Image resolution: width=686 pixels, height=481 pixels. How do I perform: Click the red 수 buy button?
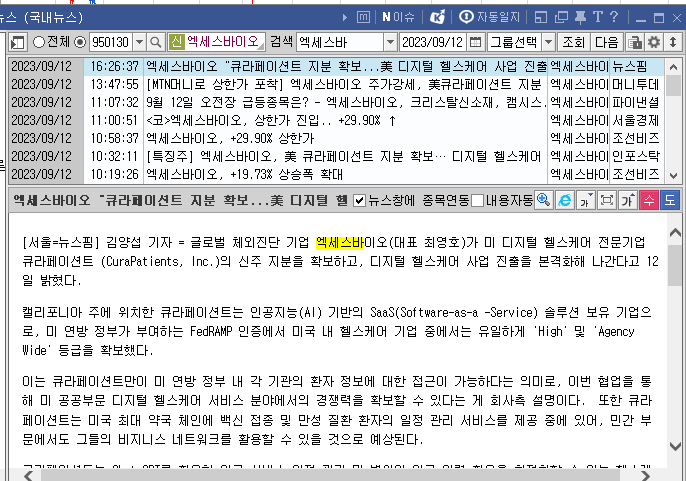pos(649,200)
